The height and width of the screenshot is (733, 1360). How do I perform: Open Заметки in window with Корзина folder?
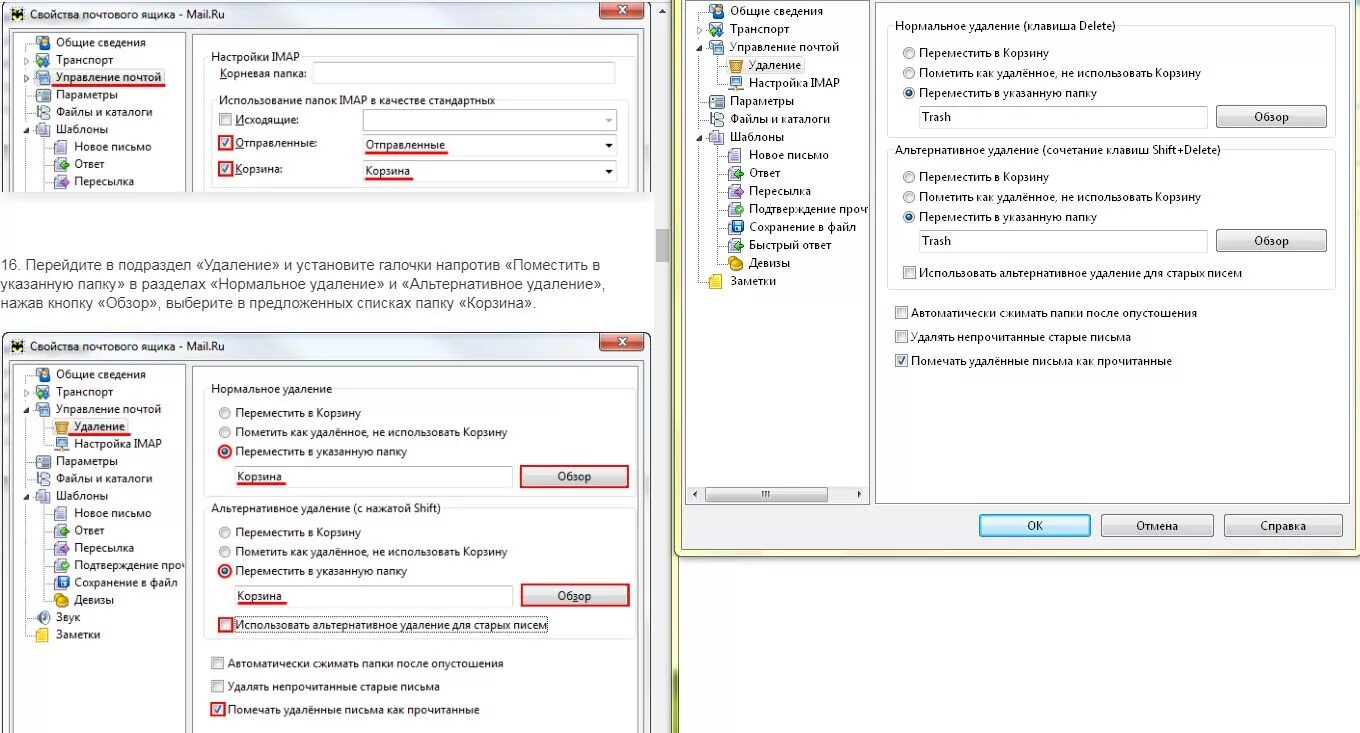(x=78, y=634)
